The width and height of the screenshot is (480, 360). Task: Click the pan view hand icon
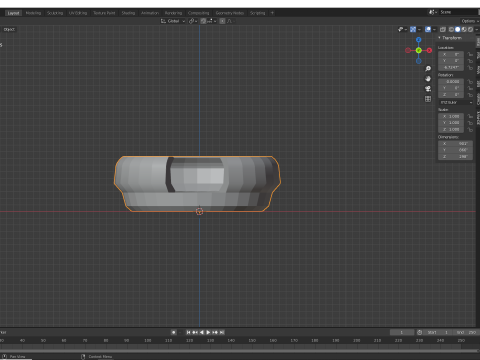pos(428,79)
